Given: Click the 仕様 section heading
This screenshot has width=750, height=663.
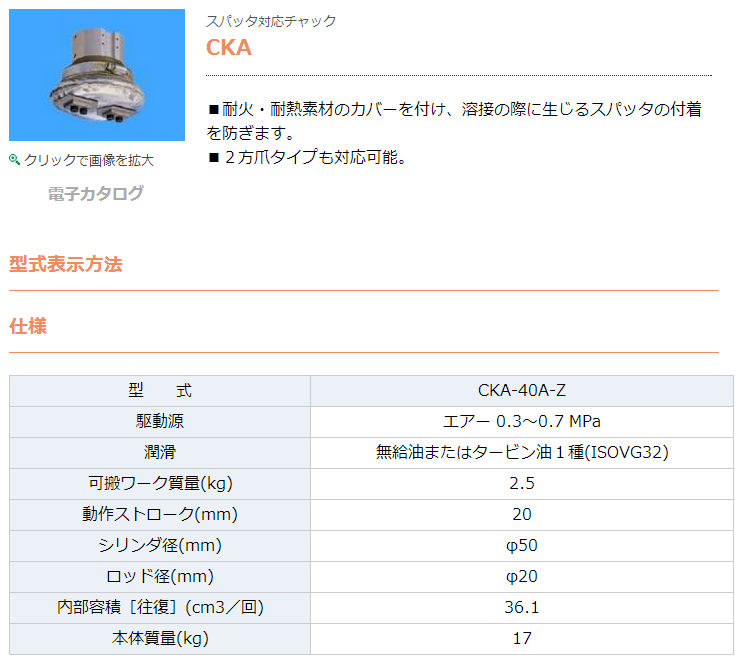Looking at the screenshot, I should coord(28,326).
